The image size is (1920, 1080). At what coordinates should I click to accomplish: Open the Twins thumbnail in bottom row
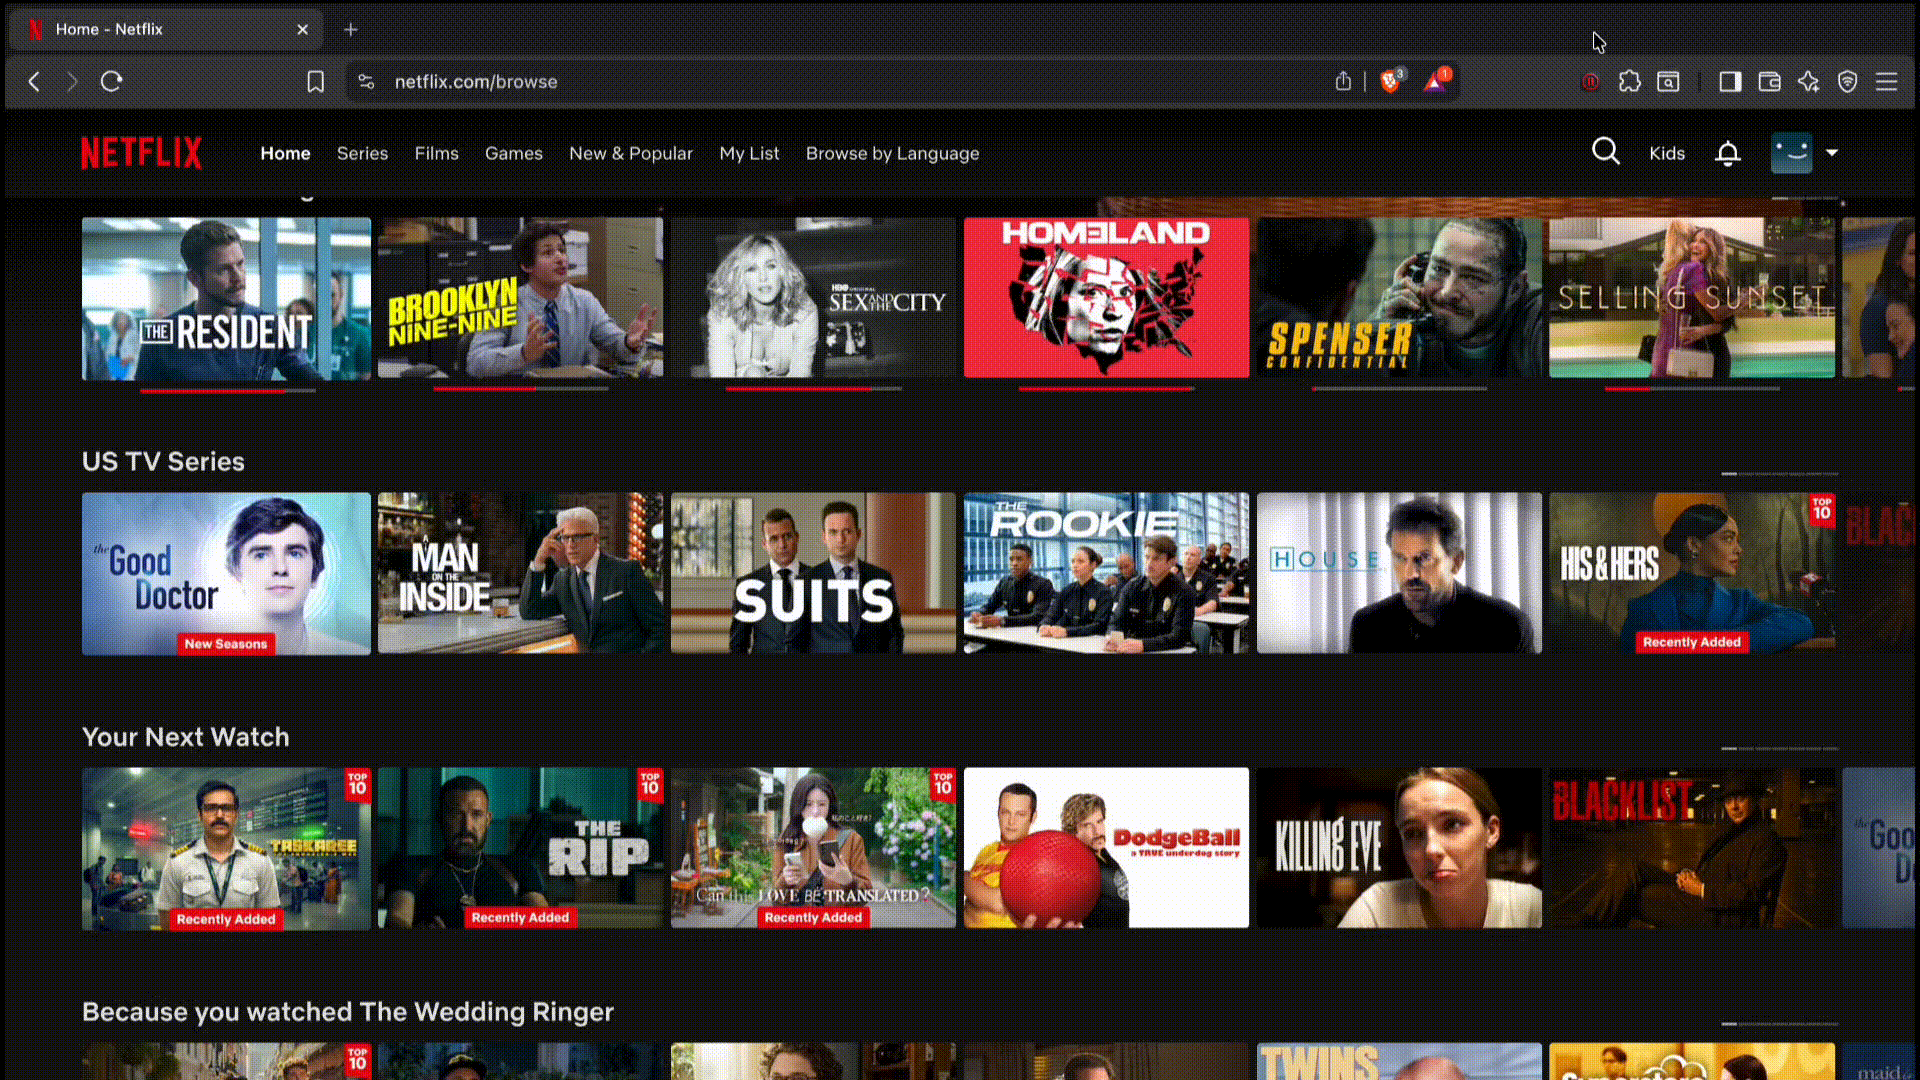1399,1061
